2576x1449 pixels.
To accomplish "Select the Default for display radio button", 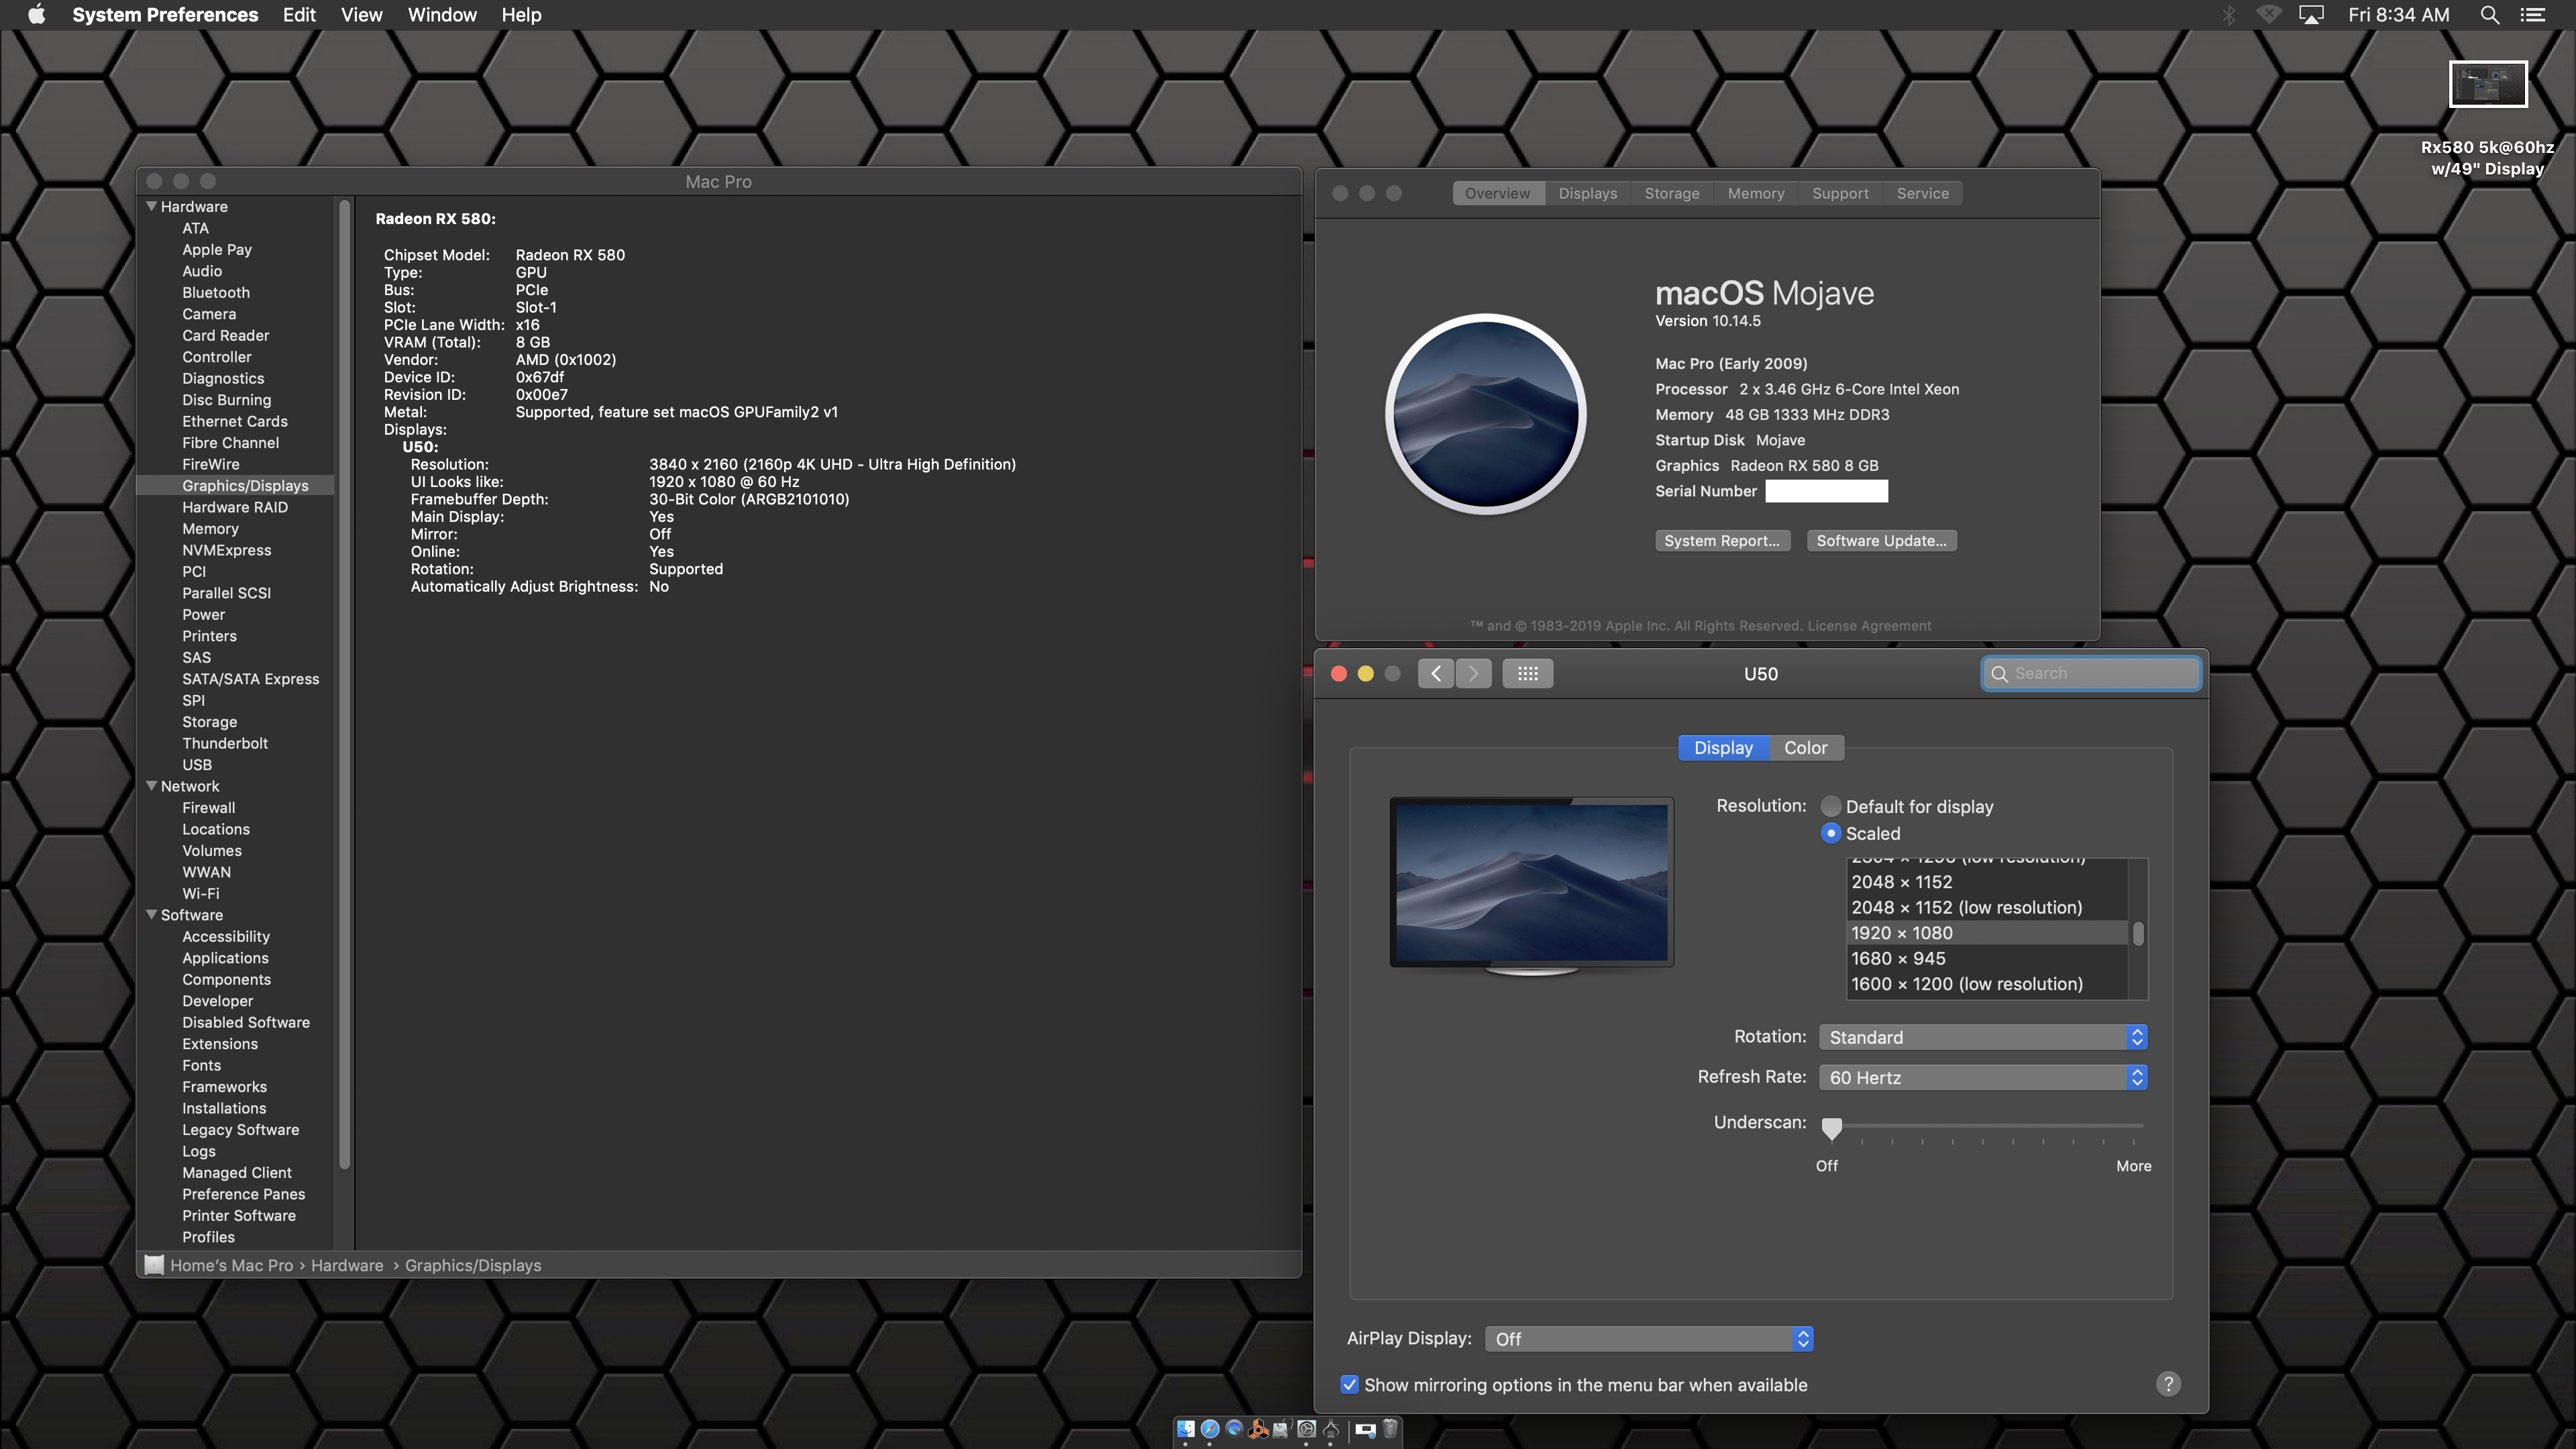I will click(1831, 806).
